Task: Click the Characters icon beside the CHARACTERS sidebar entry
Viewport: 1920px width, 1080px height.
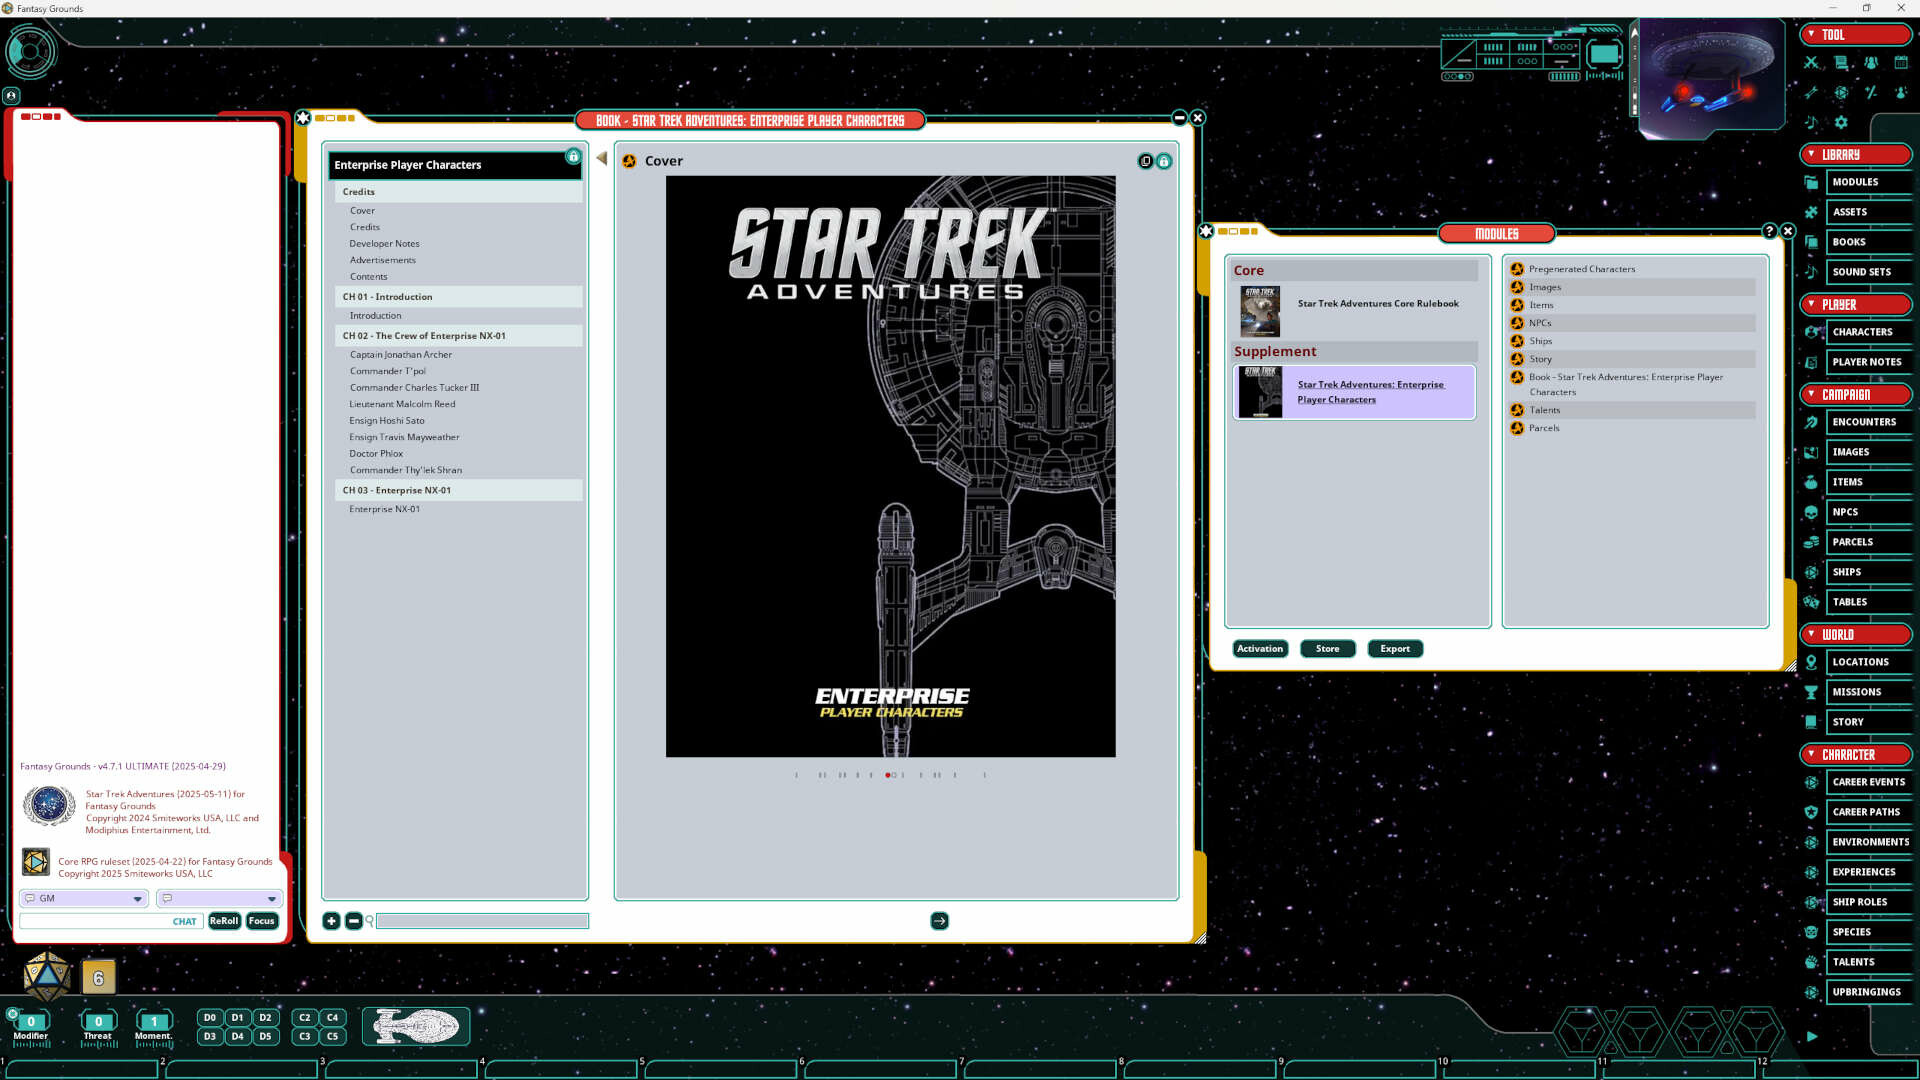Action: (x=1813, y=332)
